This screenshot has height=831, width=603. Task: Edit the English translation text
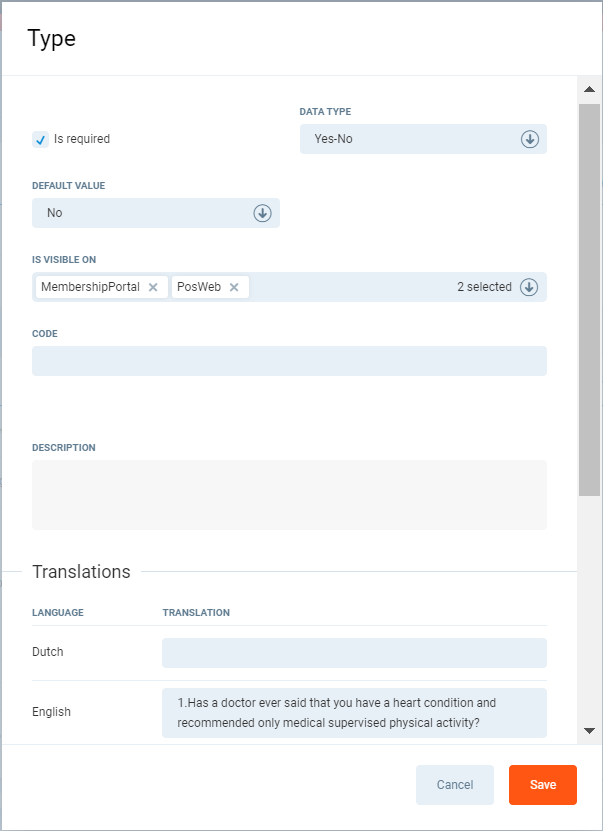click(x=354, y=712)
